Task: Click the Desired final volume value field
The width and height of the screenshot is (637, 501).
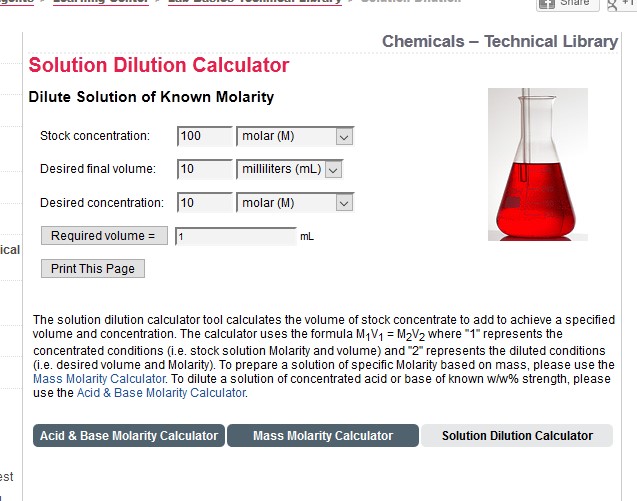Action: click(x=205, y=169)
